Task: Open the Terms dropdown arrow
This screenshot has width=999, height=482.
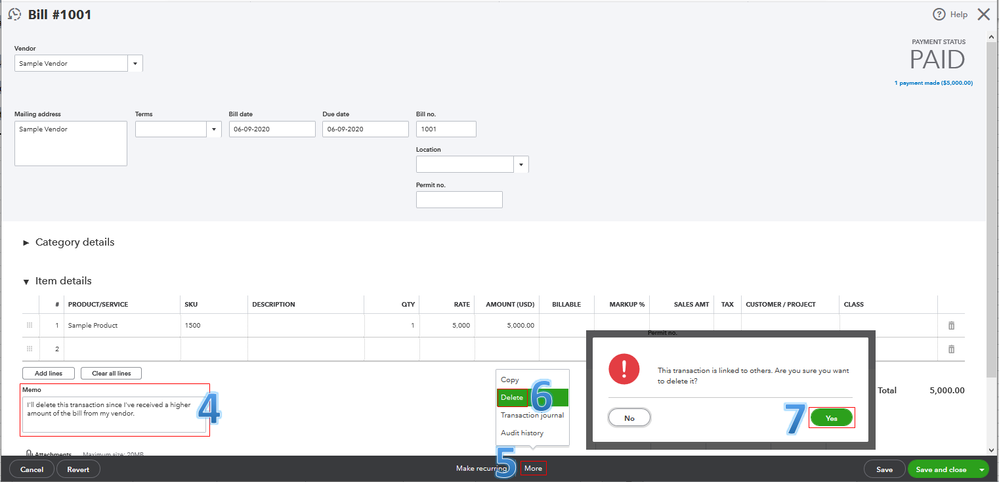Action: click(214, 129)
